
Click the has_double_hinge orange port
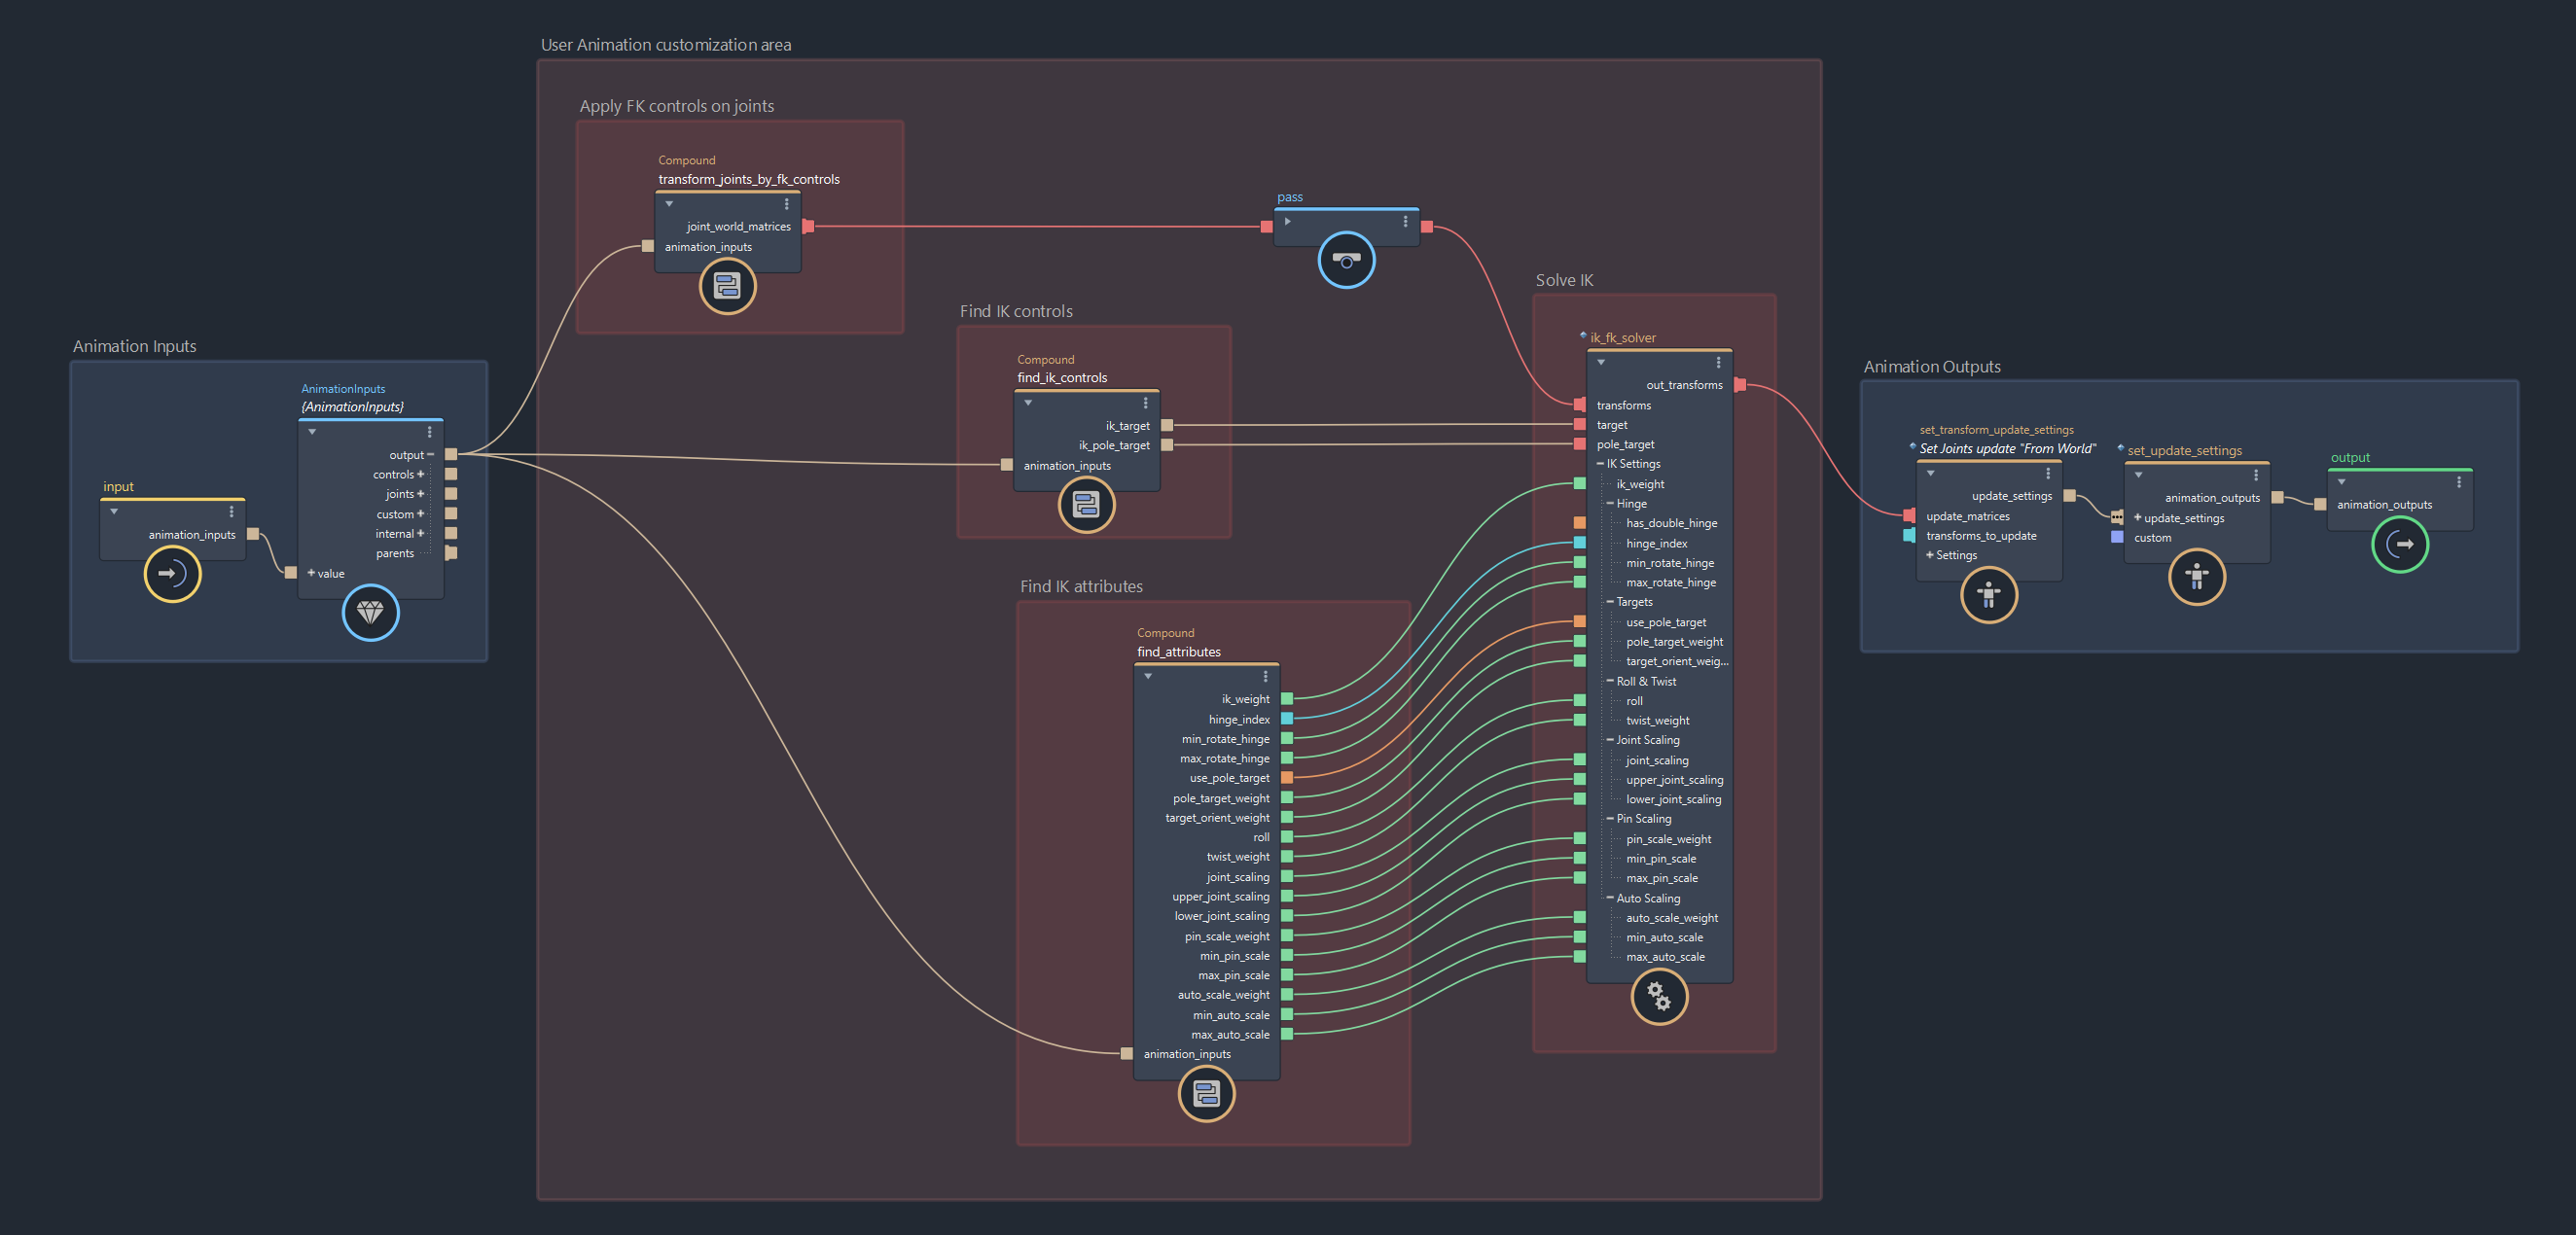pos(1579,523)
